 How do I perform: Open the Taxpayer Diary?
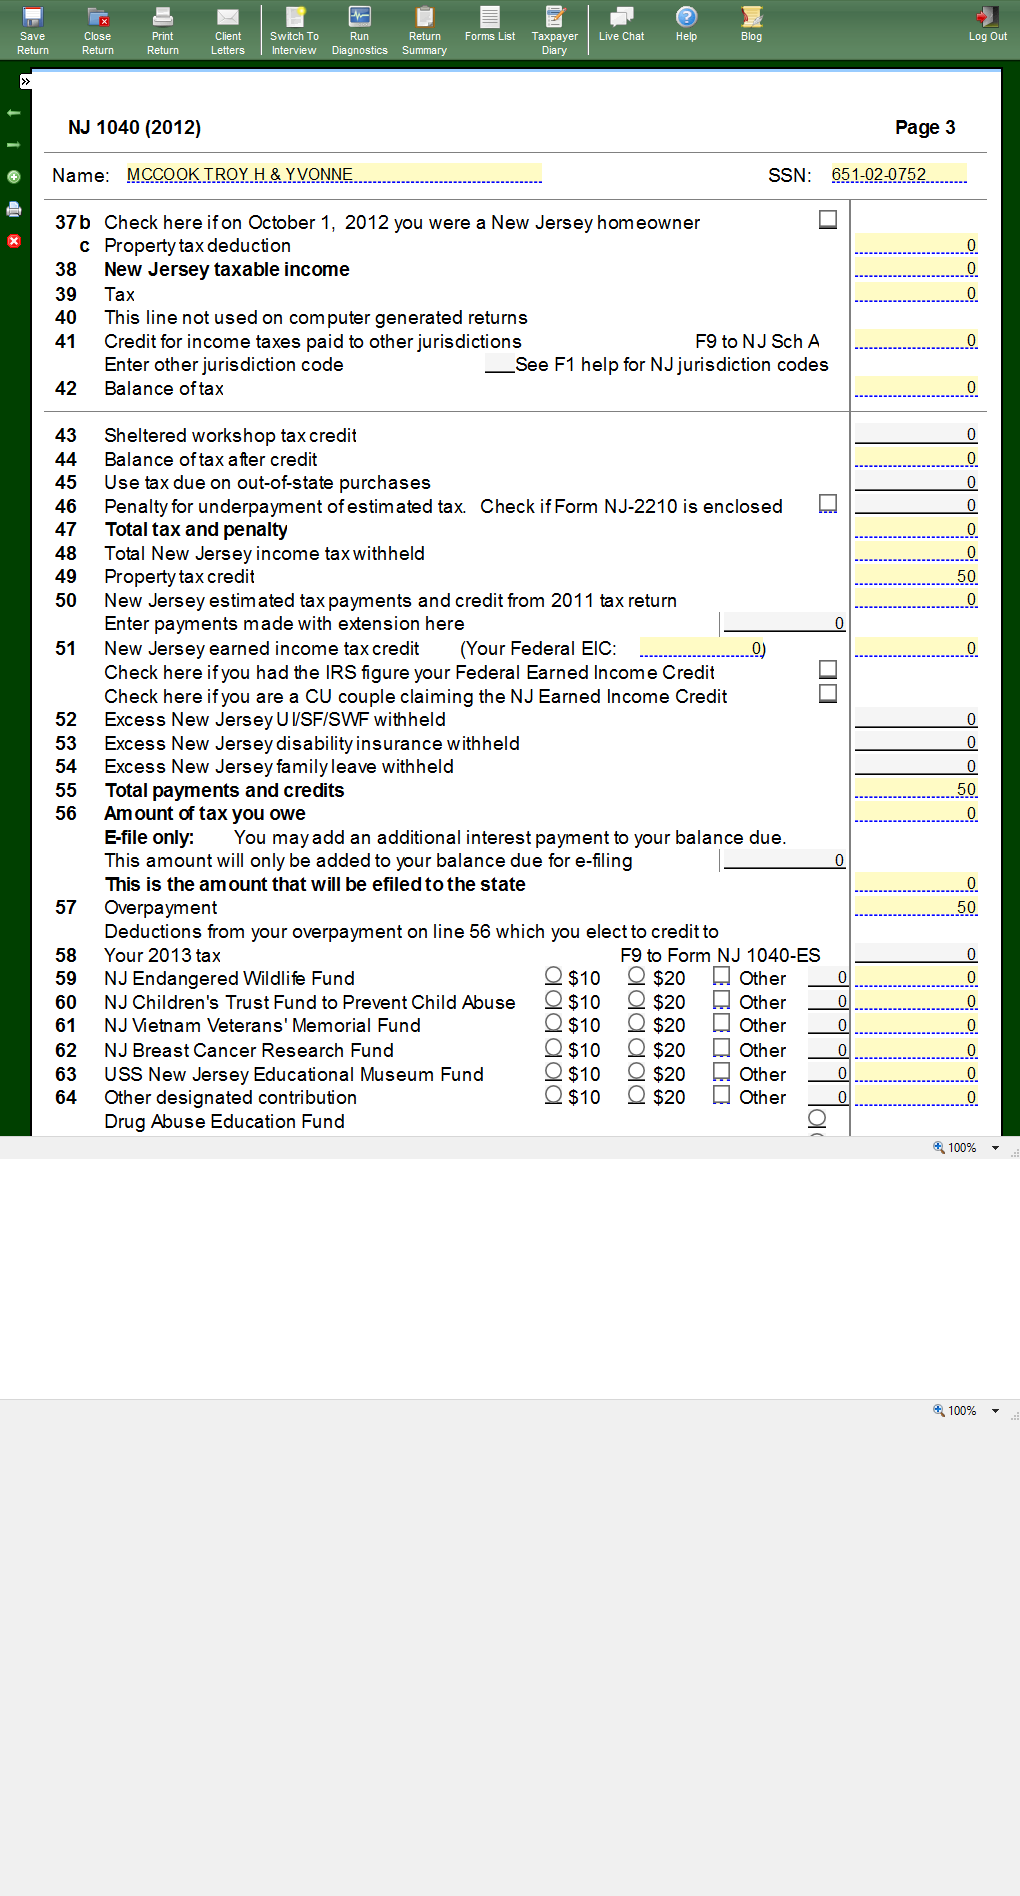click(x=554, y=30)
